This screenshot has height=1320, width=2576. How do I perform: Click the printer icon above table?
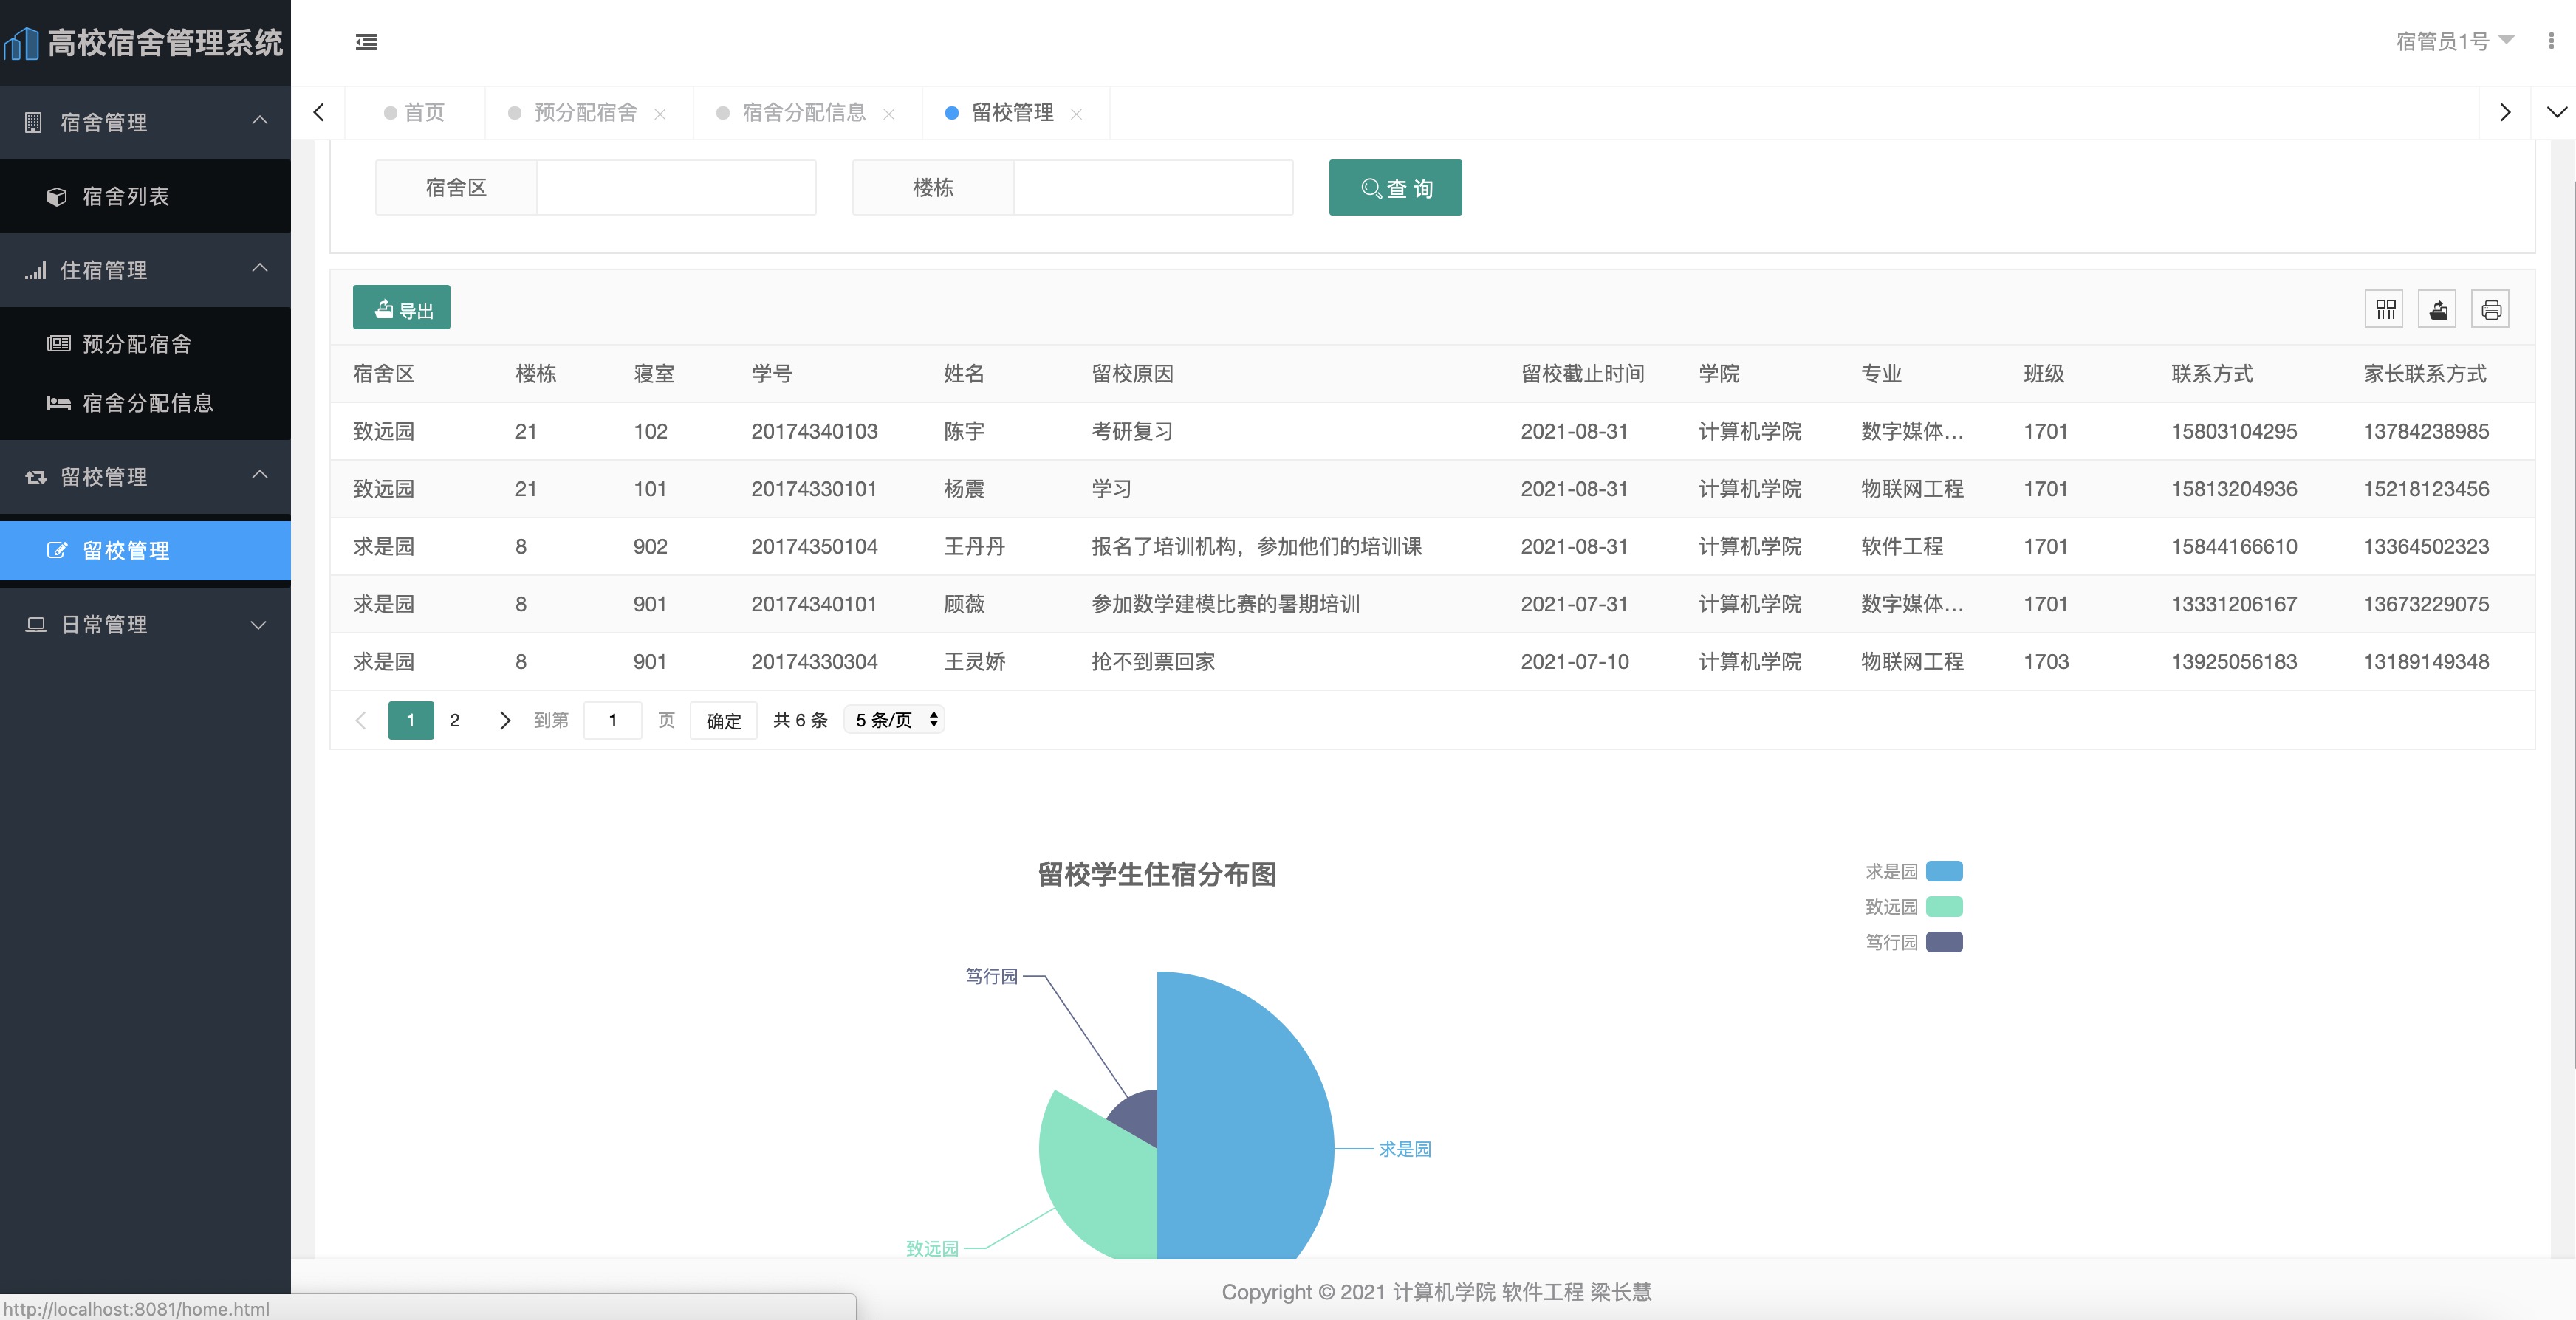2490,309
